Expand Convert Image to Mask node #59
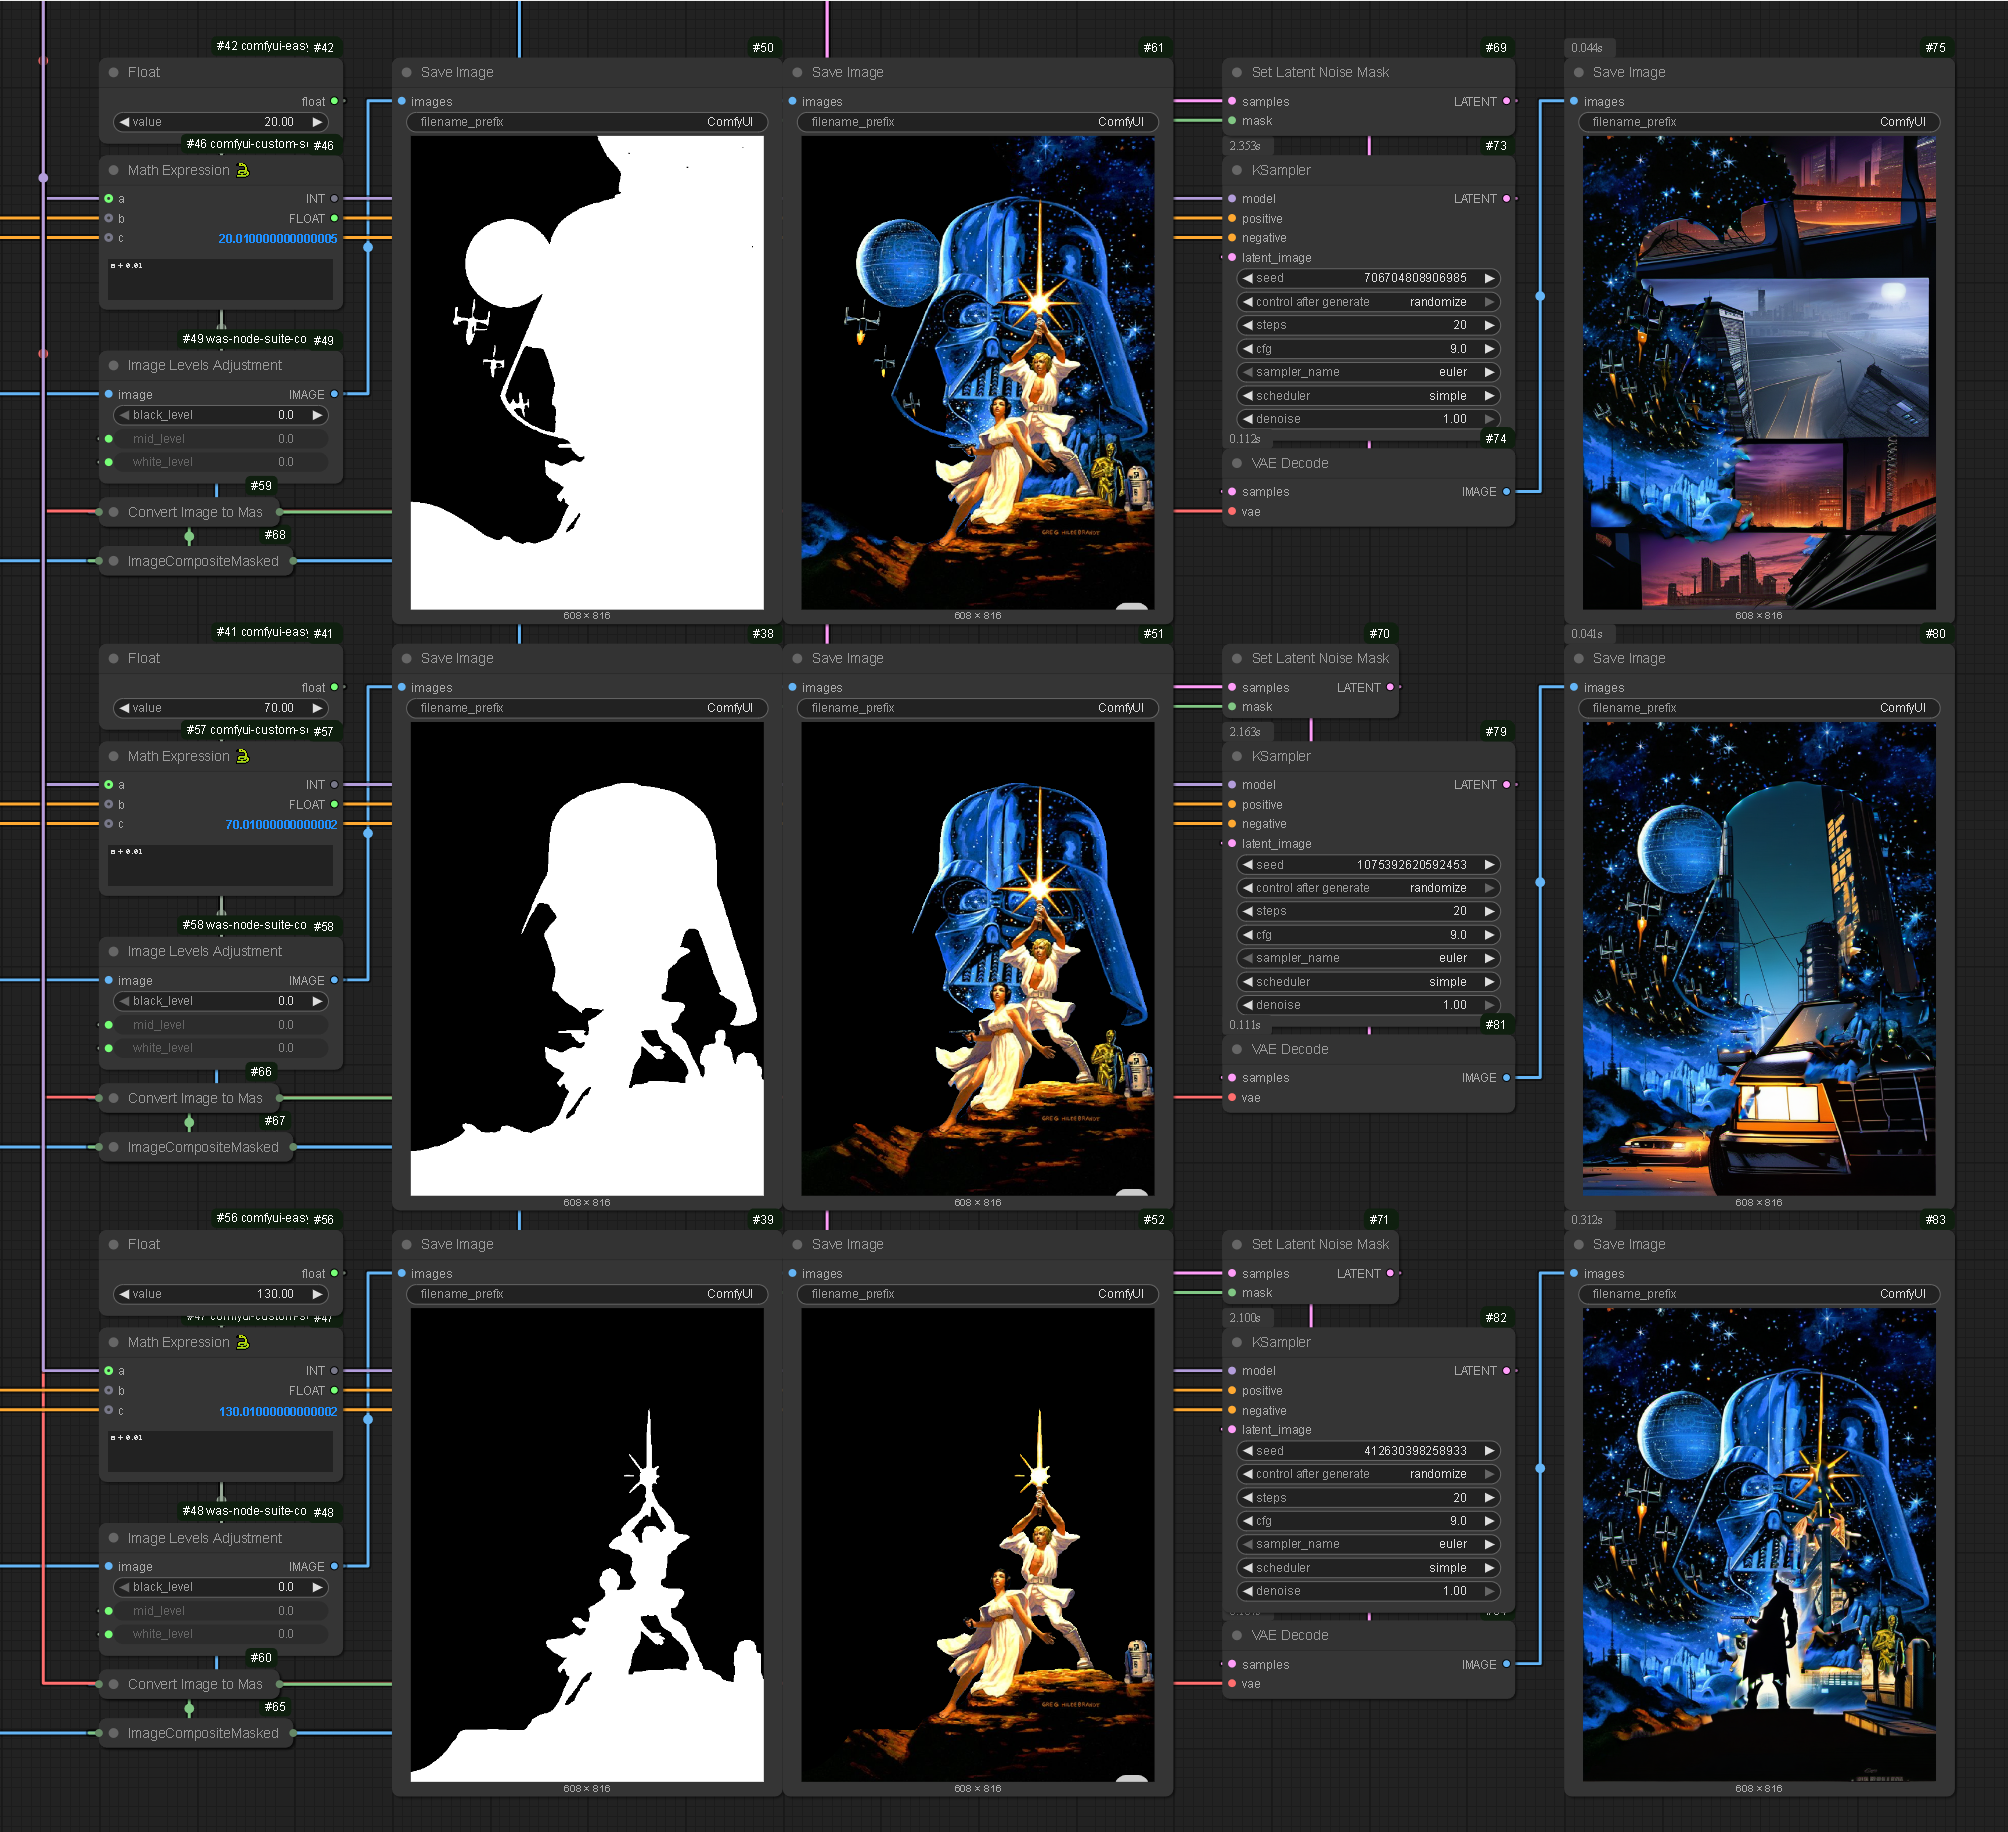This screenshot has height=1832, width=2008. 114,512
